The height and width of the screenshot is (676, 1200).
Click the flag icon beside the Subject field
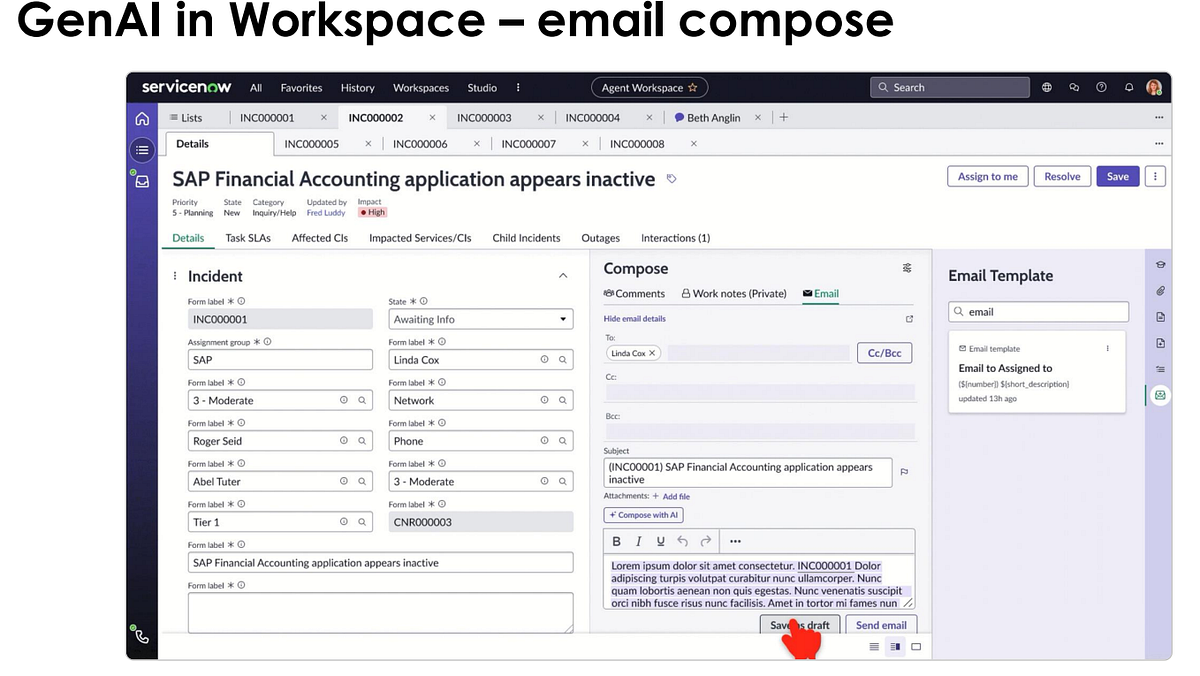(904, 471)
